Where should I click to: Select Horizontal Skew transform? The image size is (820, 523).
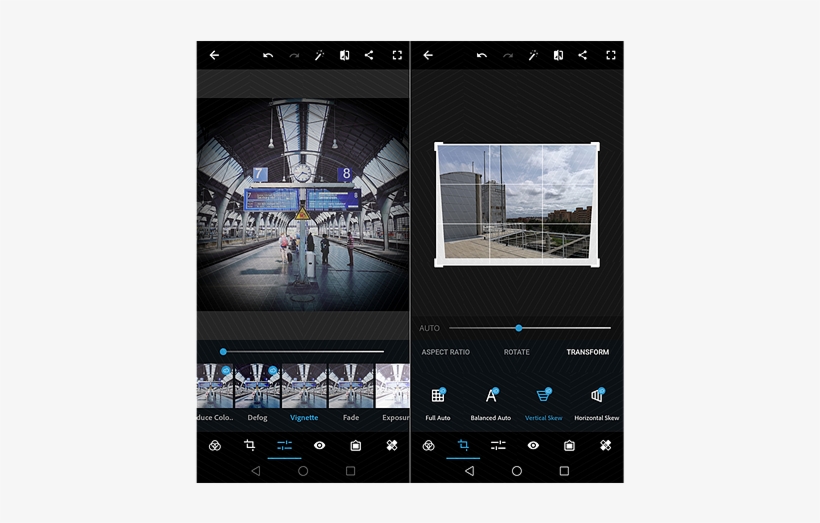pos(597,404)
